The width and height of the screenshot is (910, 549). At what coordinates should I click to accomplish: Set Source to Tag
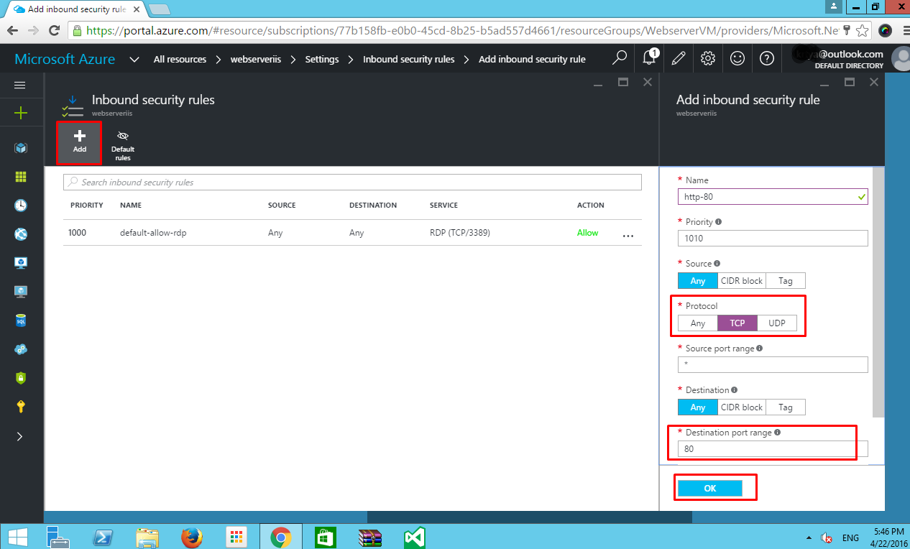785,281
